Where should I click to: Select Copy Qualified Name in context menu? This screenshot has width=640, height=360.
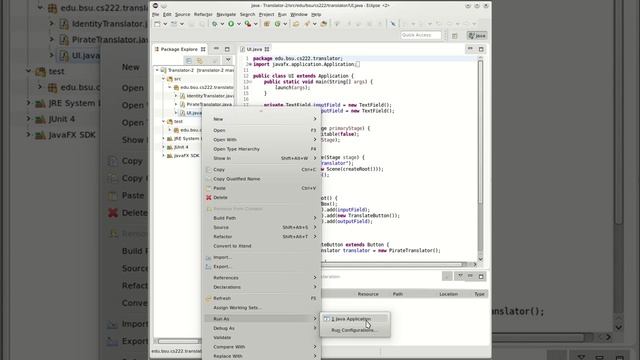click(x=262, y=179)
